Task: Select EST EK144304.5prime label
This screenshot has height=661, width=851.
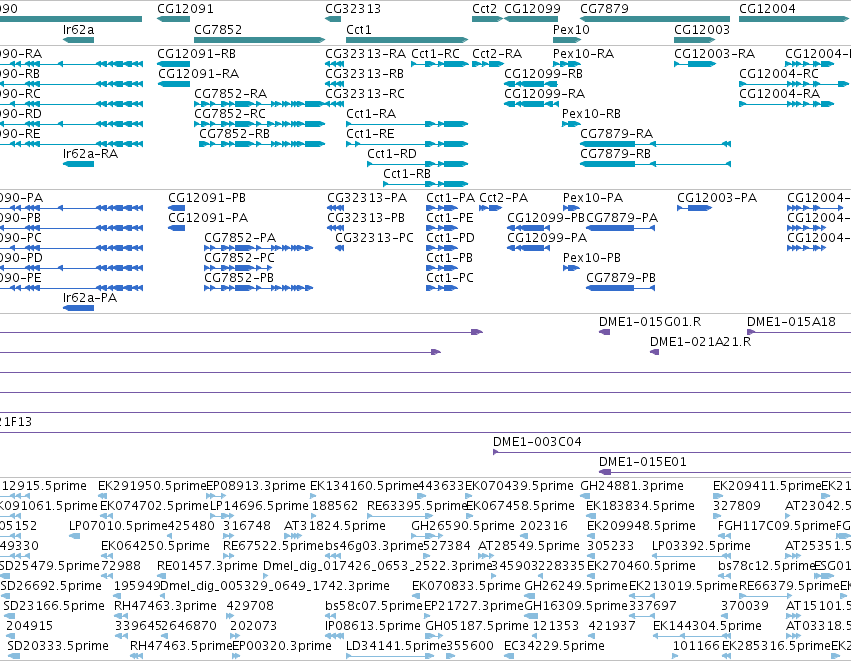Action: tap(707, 626)
